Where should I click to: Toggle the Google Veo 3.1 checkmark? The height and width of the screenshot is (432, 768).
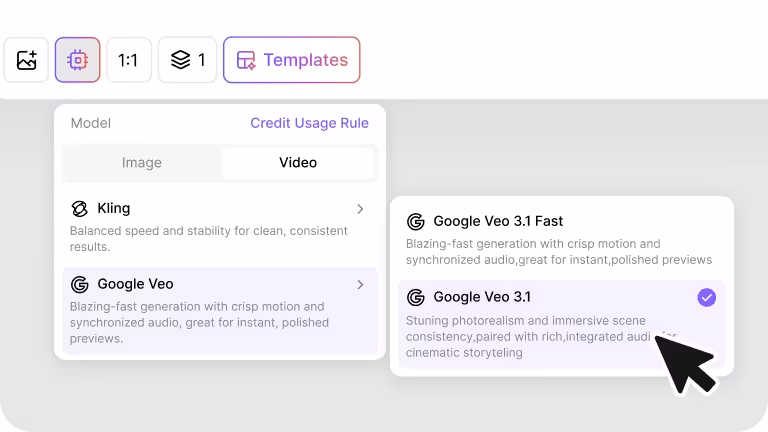pyautogui.click(x=707, y=297)
